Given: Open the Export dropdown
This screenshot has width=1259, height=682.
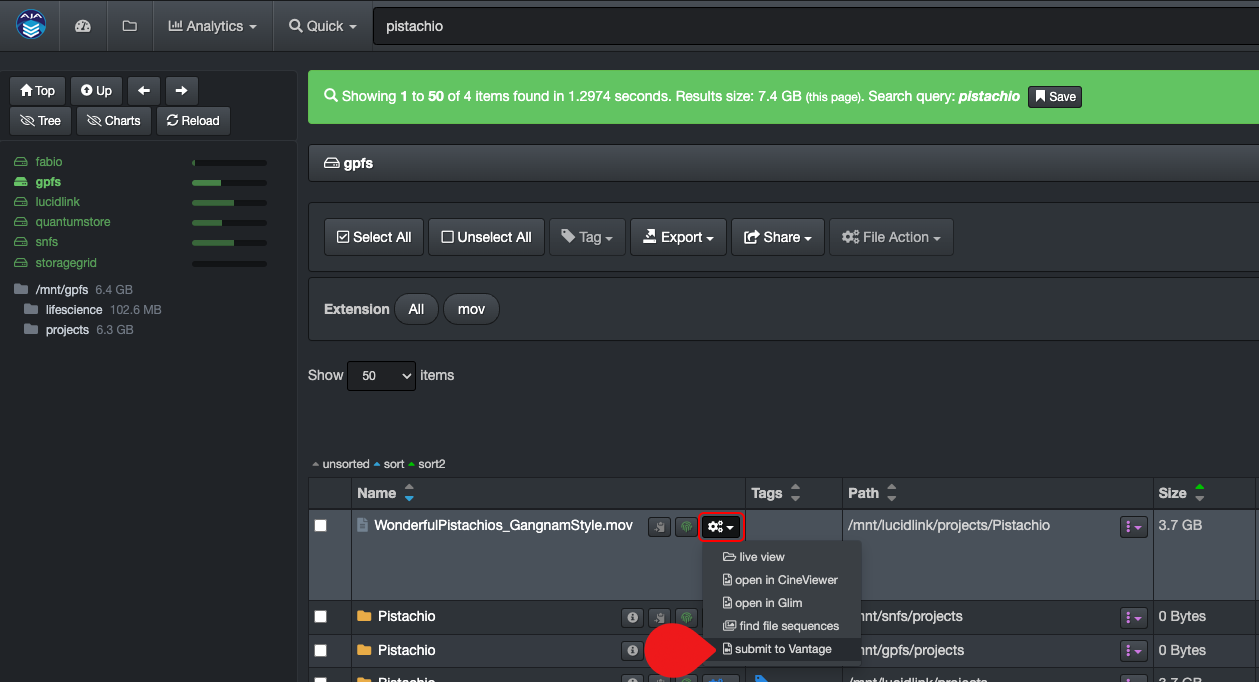Looking at the screenshot, I should click(x=678, y=237).
